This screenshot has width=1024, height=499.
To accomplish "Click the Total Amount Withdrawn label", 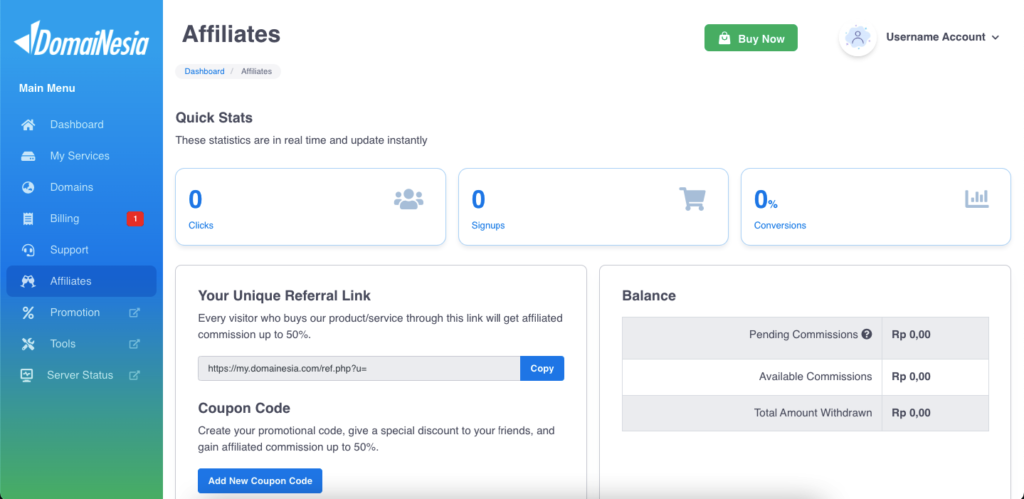I will point(813,413).
